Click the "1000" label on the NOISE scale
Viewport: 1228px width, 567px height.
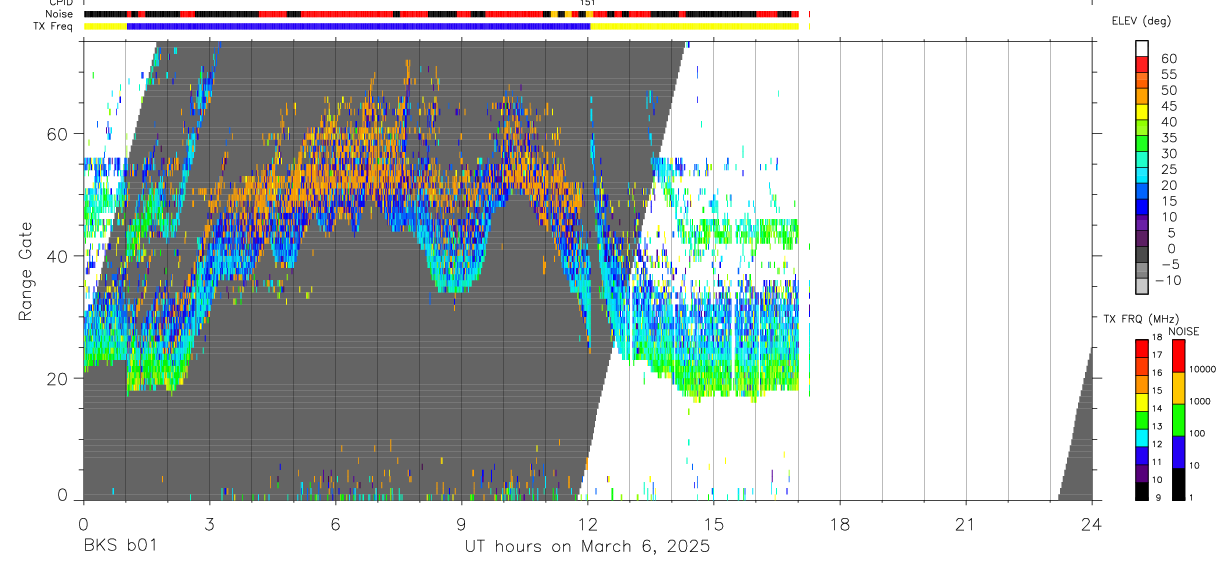pyautogui.click(x=1200, y=402)
